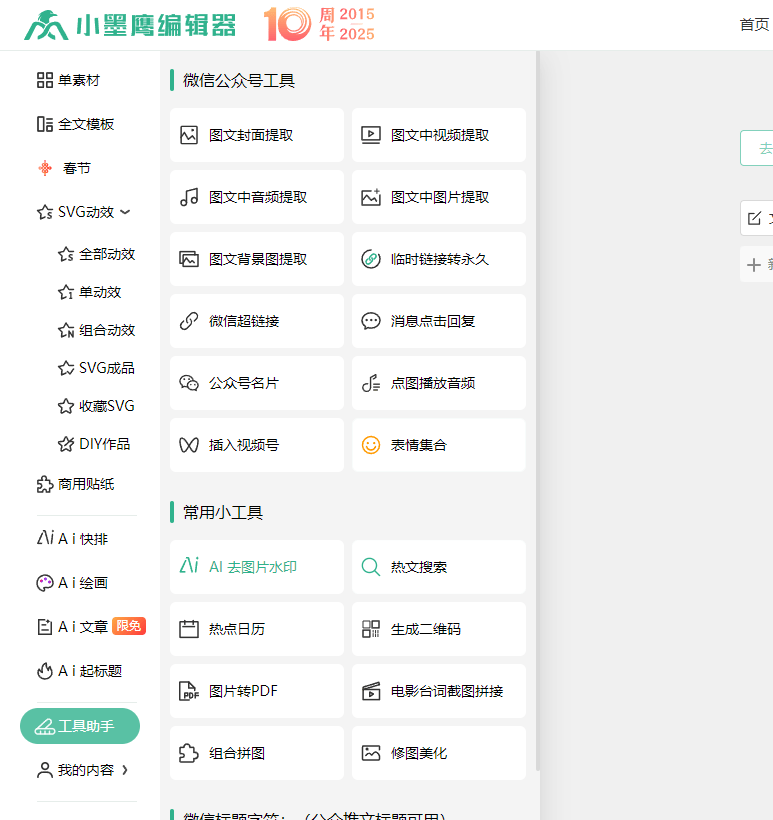Collapse the SVG动效 sidebar section

tap(125, 212)
